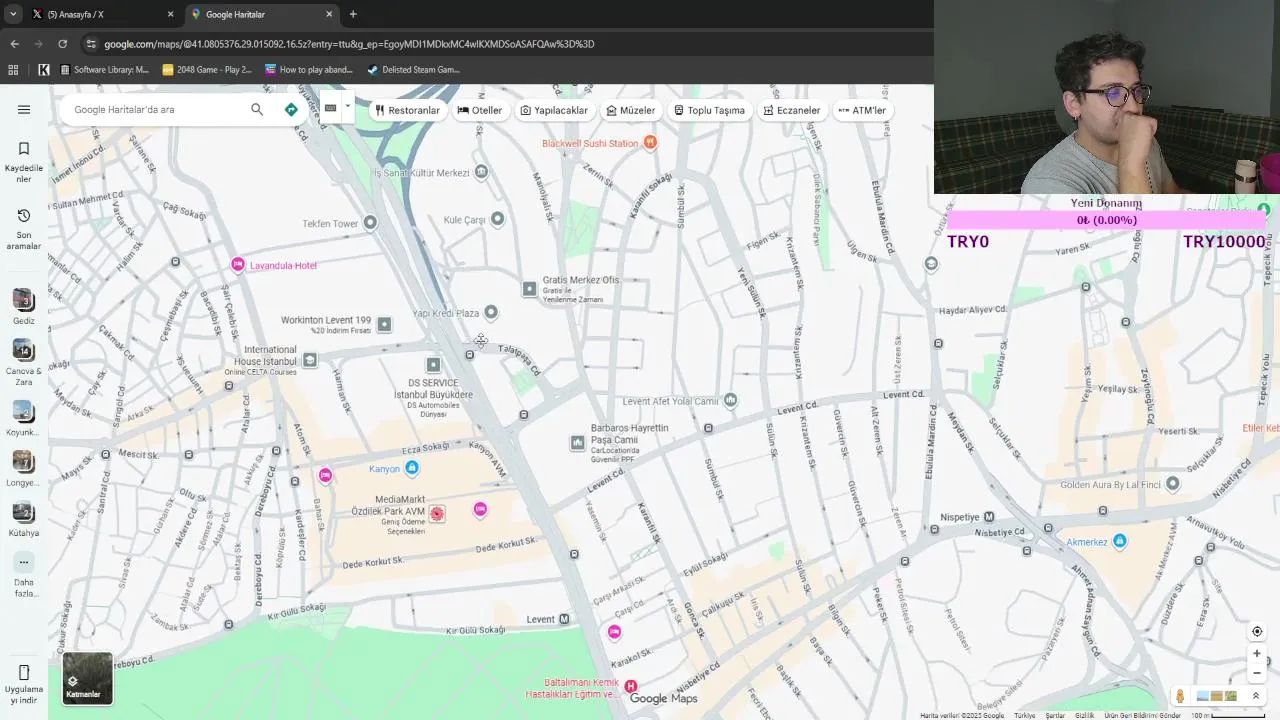This screenshot has height=720, width=1280.
Task: Open Kaydedilenler saved places
Action: tap(24, 160)
